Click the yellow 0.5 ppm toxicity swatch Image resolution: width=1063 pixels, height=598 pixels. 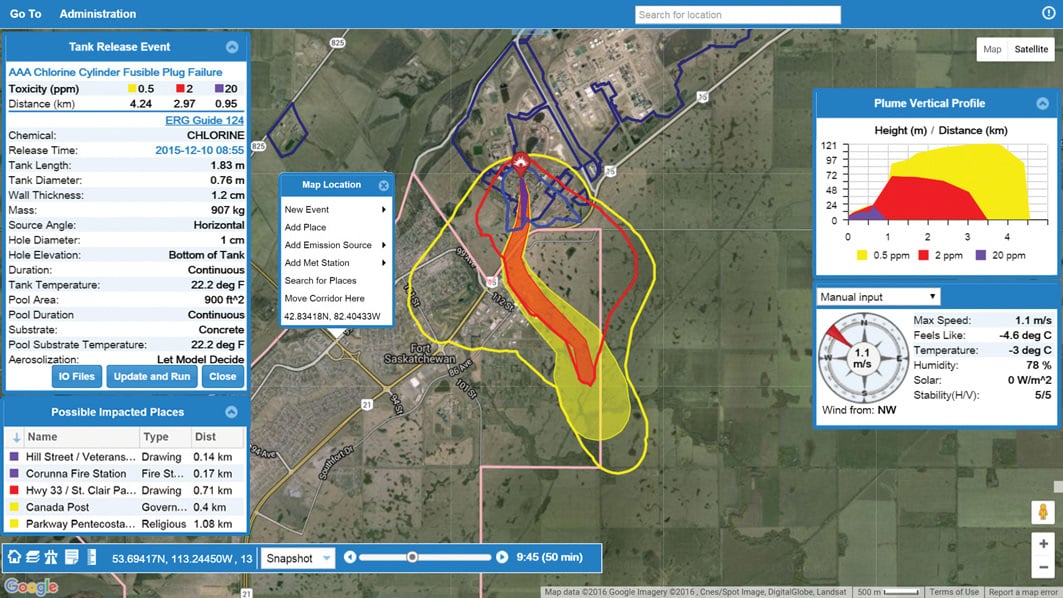[132, 89]
